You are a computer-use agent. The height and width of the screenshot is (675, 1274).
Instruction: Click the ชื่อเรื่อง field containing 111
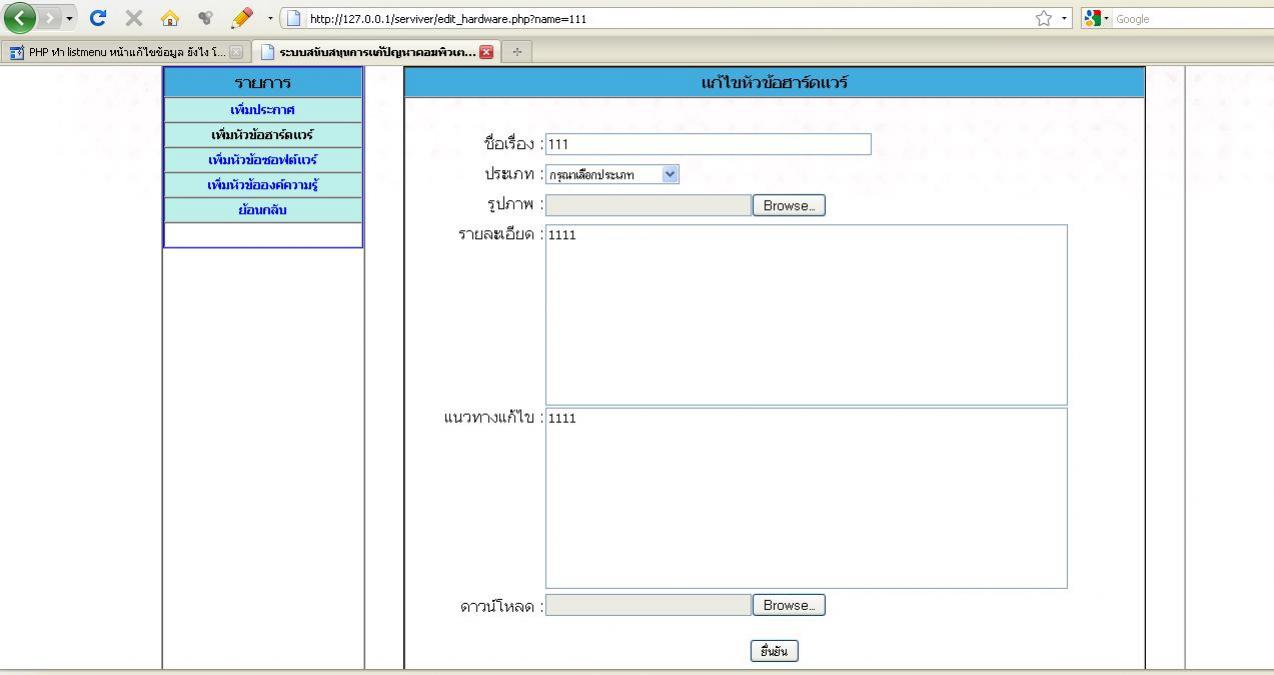point(708,144)
